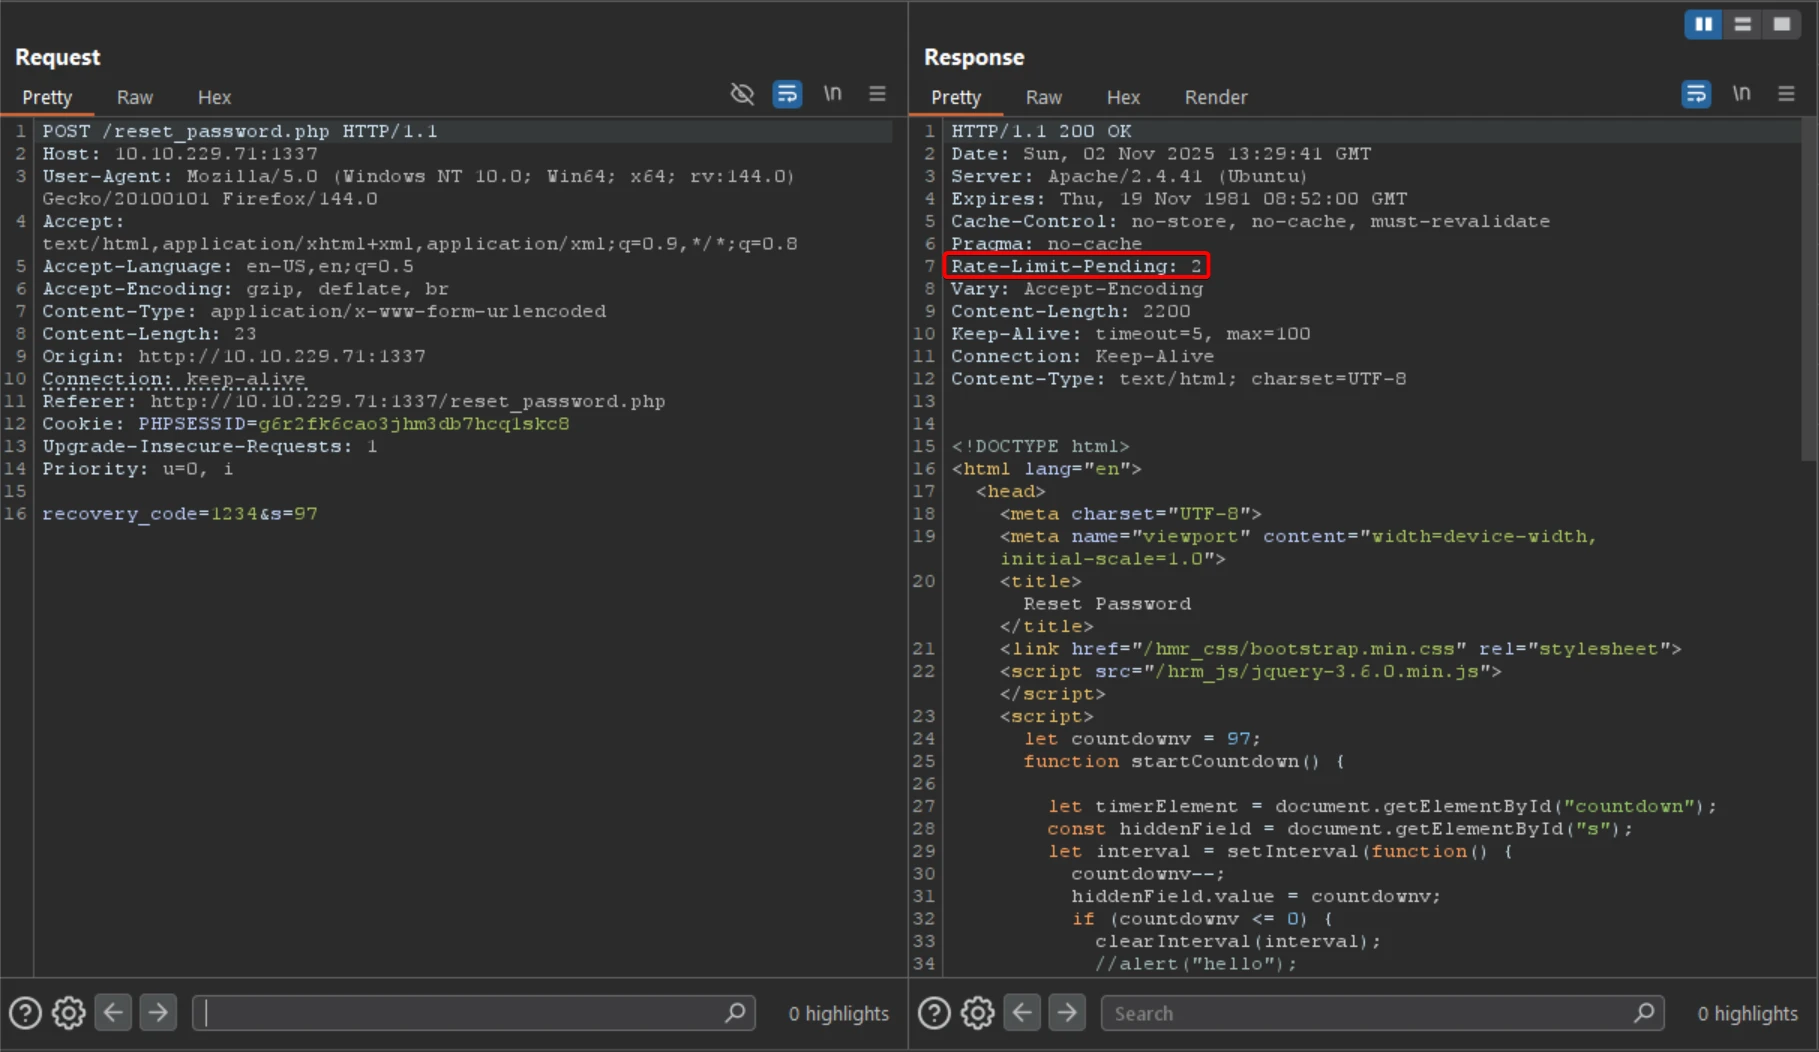The width and height of the screenshot is (1819, 1052).
Task: Toggle word wrap in Response panel
Action: [1696, 94]
